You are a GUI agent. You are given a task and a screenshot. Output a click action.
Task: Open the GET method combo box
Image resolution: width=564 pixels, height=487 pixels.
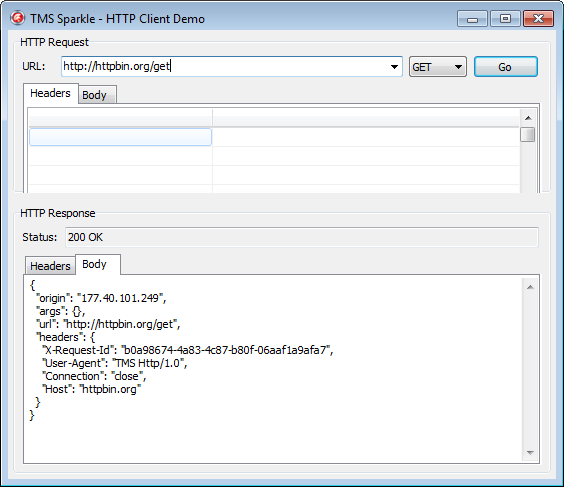click(x=437, y=67)
